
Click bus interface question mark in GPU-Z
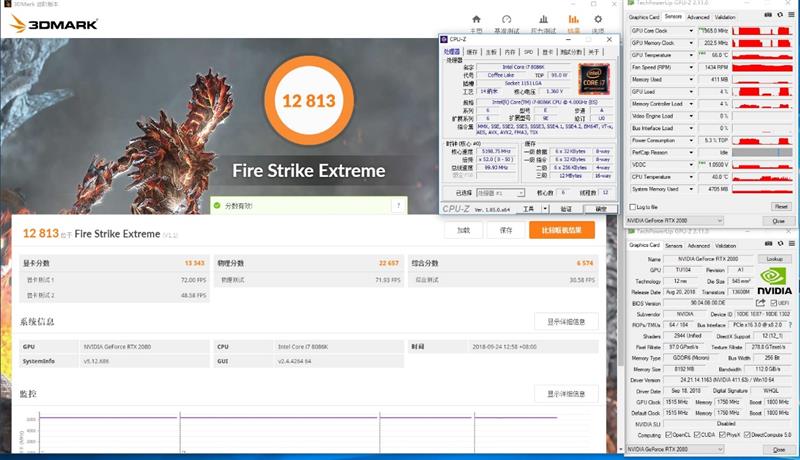click(x=790, y=325)
